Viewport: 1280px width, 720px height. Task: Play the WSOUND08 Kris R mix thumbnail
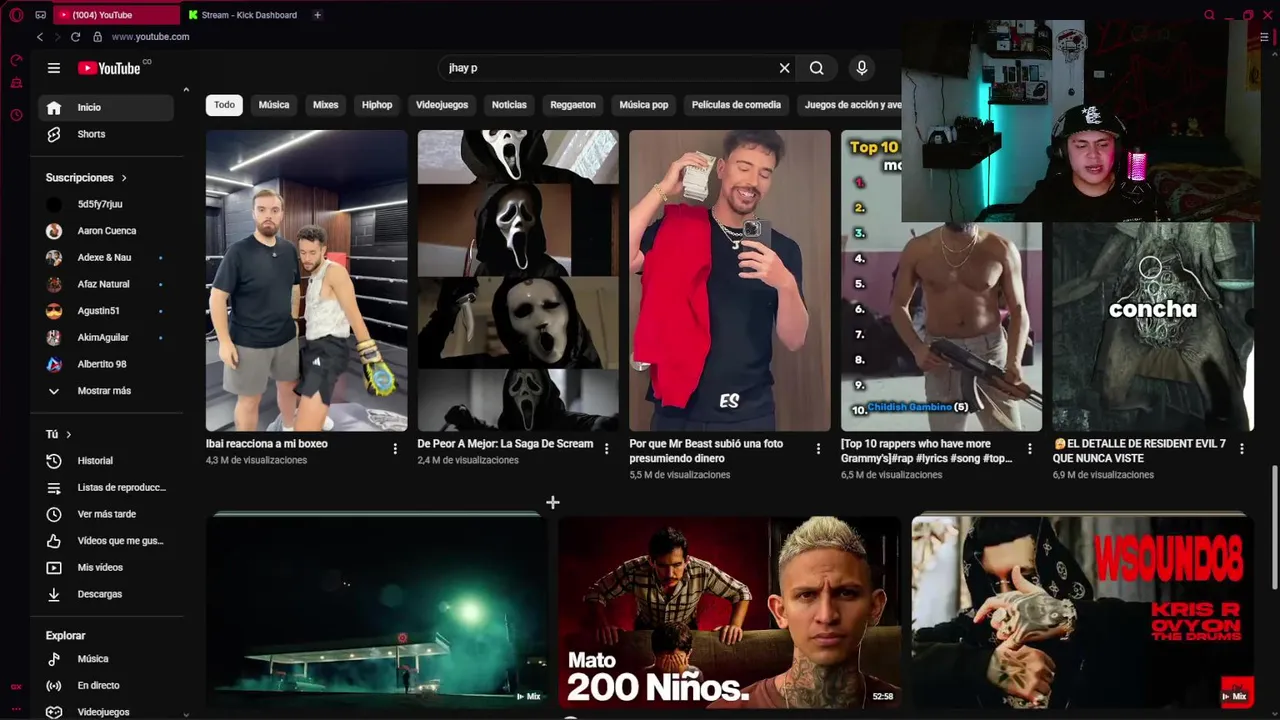(x=1082, y=612)
